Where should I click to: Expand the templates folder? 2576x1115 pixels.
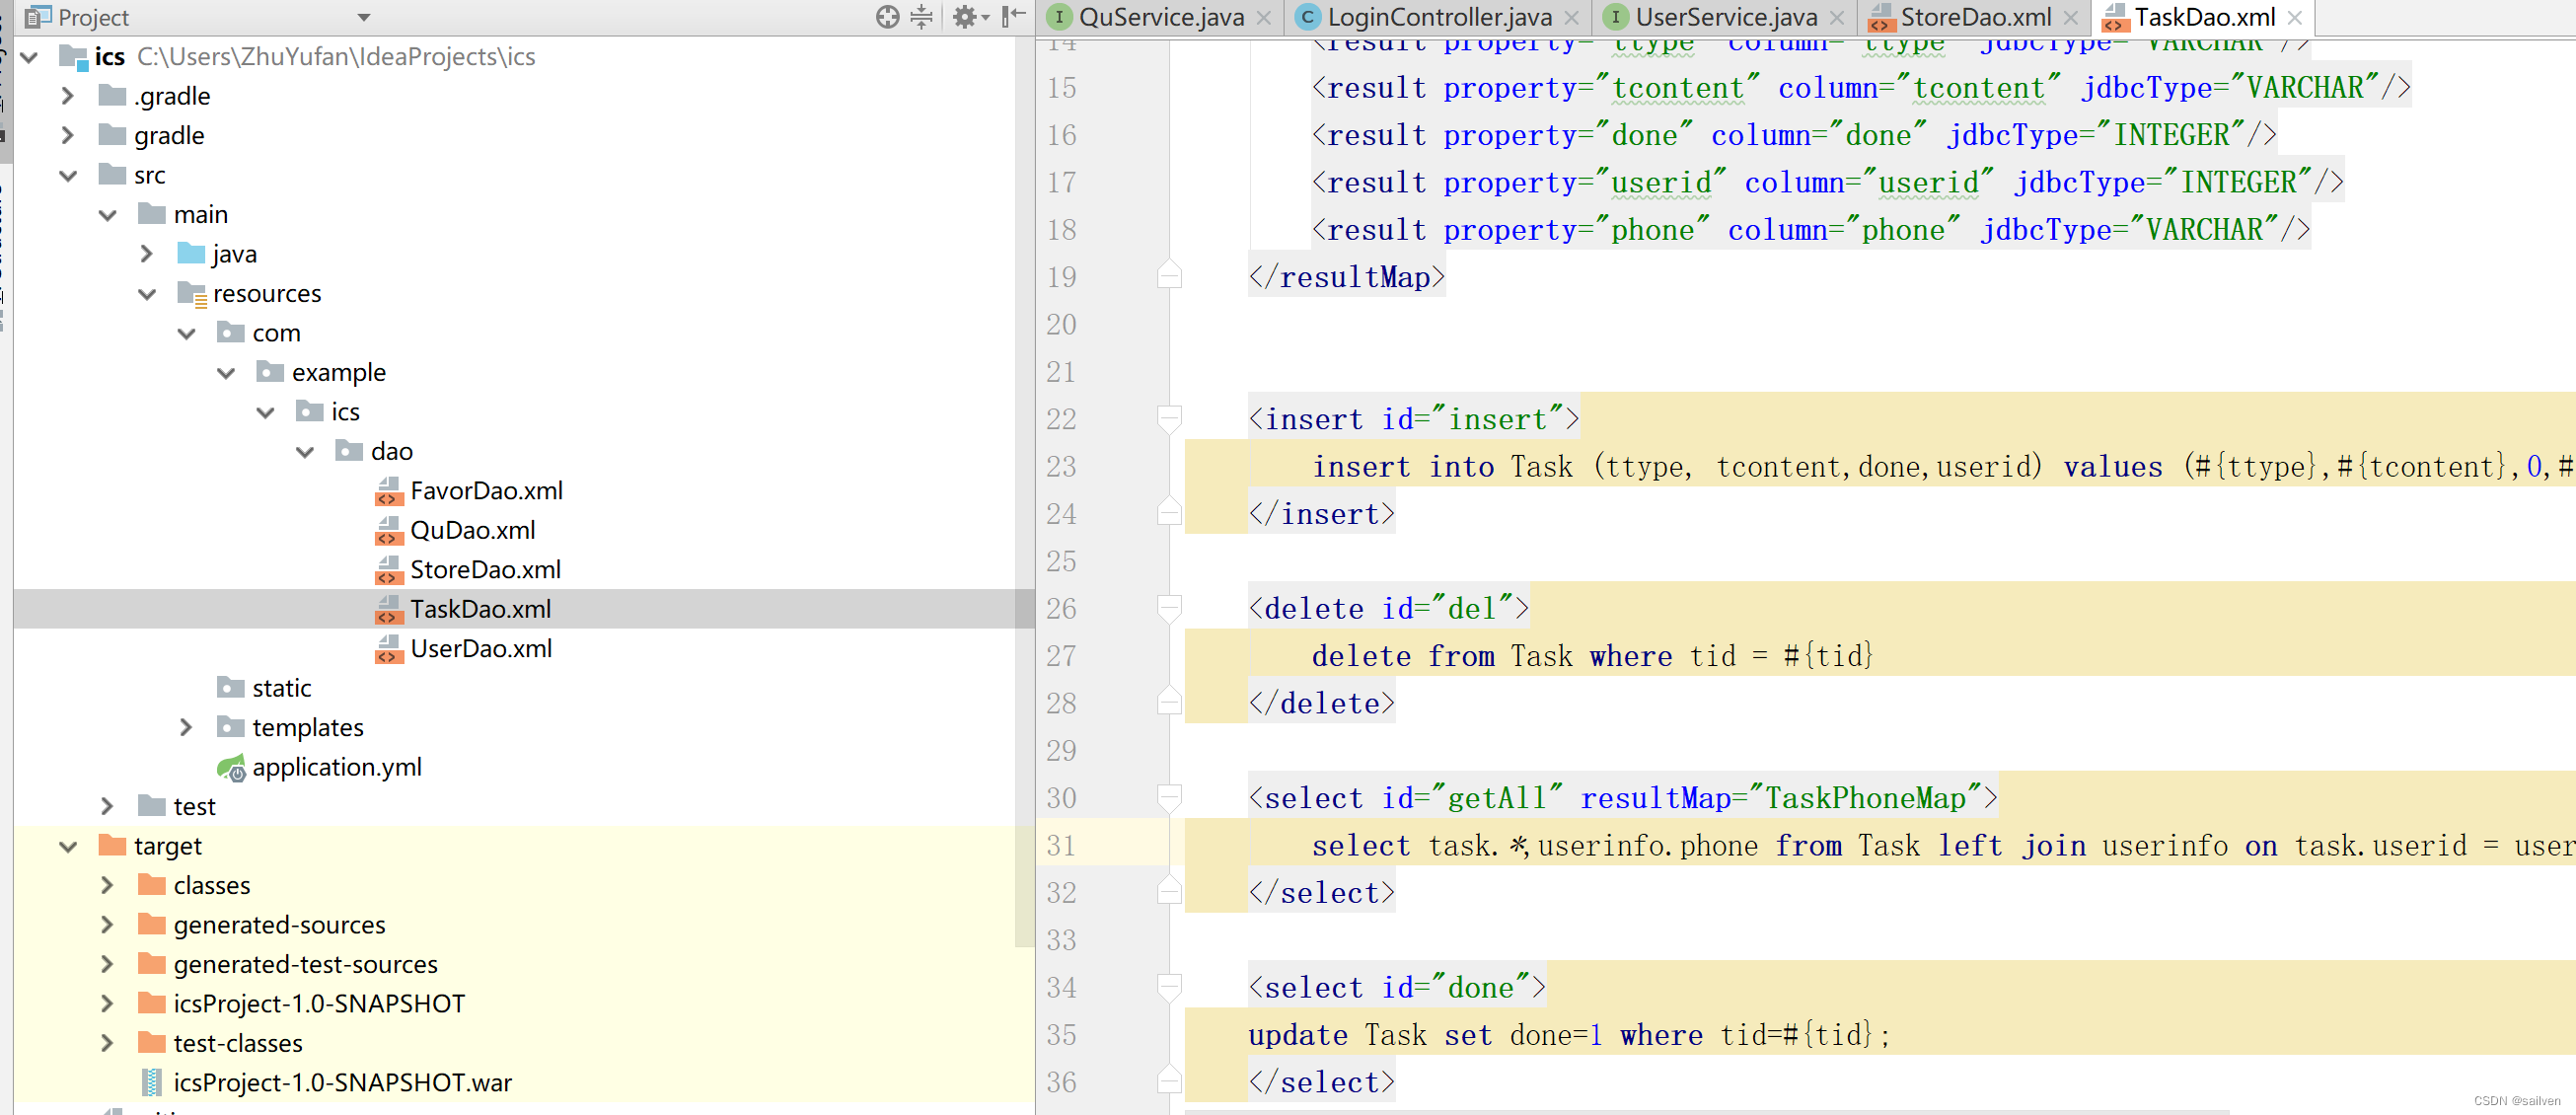(186, 727)
